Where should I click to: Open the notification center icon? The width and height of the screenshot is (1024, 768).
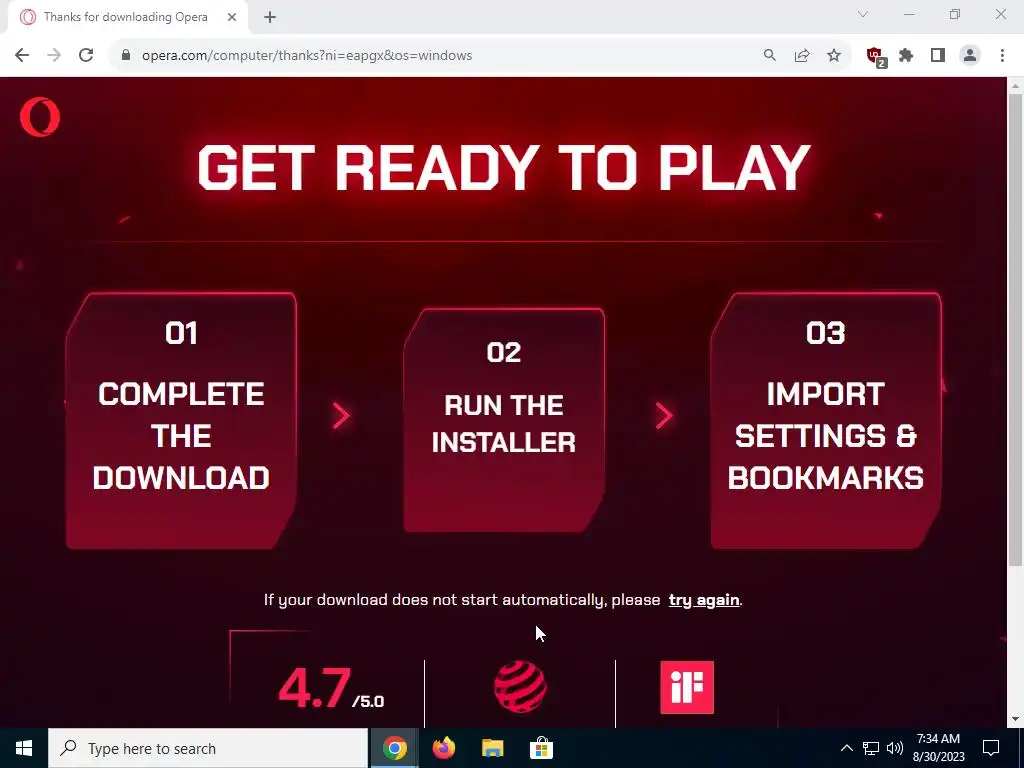[x=991, y=748]
